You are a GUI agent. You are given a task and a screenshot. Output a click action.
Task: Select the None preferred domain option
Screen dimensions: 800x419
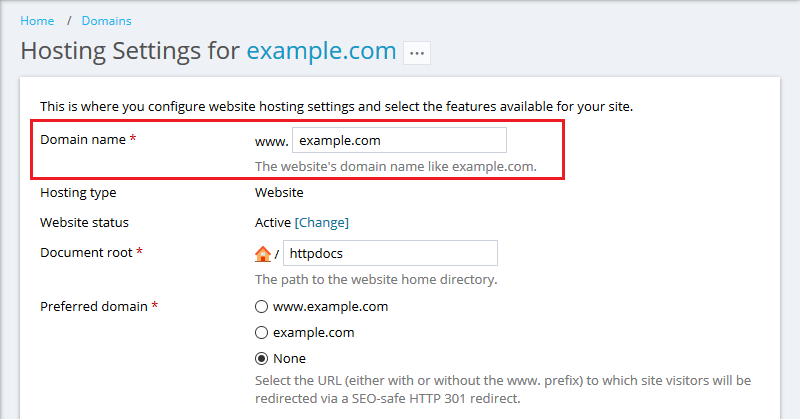261,358
